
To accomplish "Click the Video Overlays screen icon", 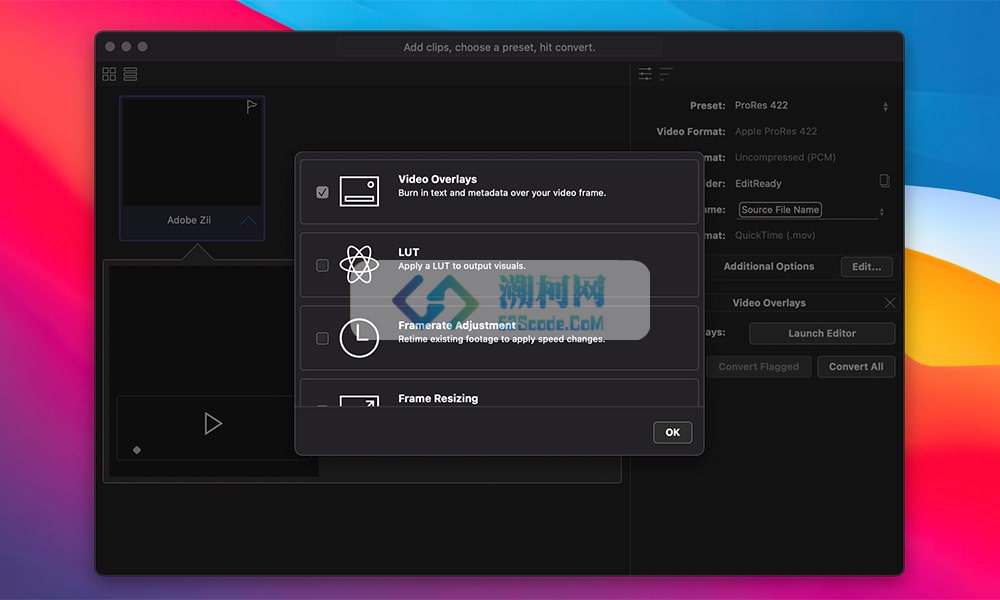I will [359, 191].
